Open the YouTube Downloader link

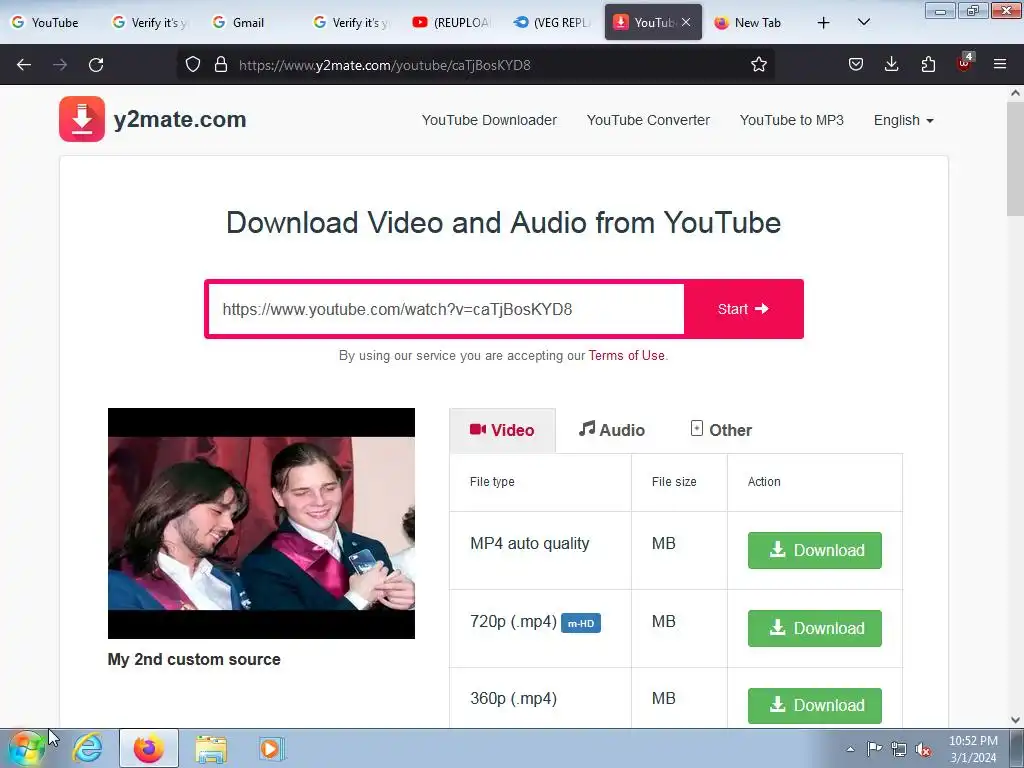489,120
